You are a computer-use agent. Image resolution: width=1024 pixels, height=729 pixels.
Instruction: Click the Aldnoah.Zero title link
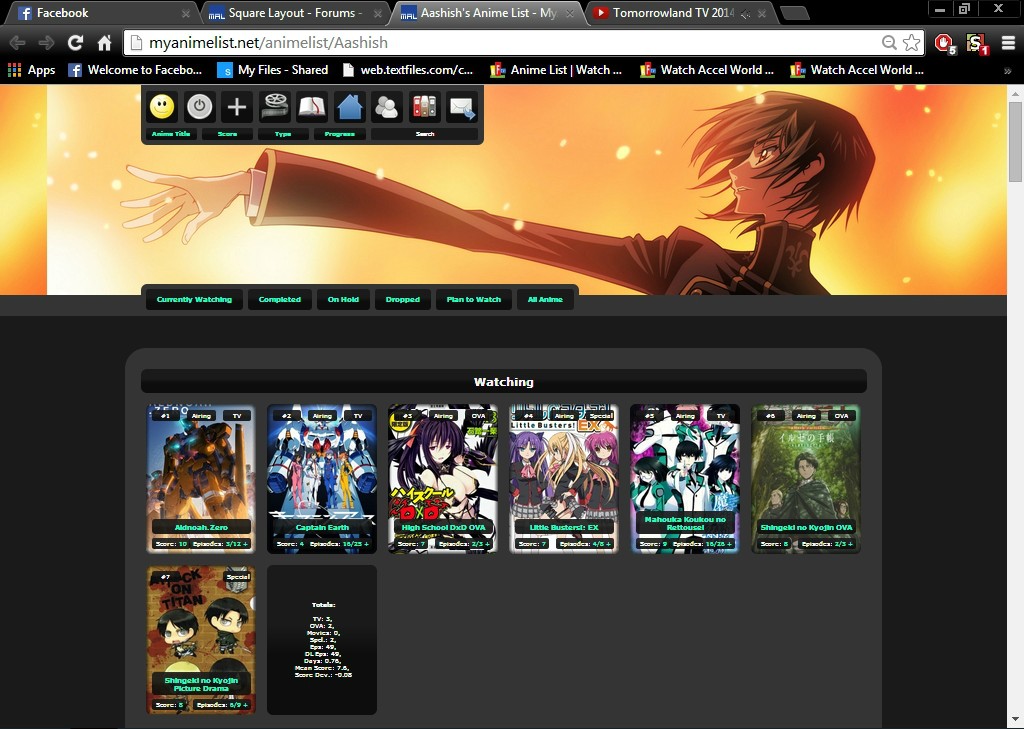pyautogui.click(x=201, y=527)
